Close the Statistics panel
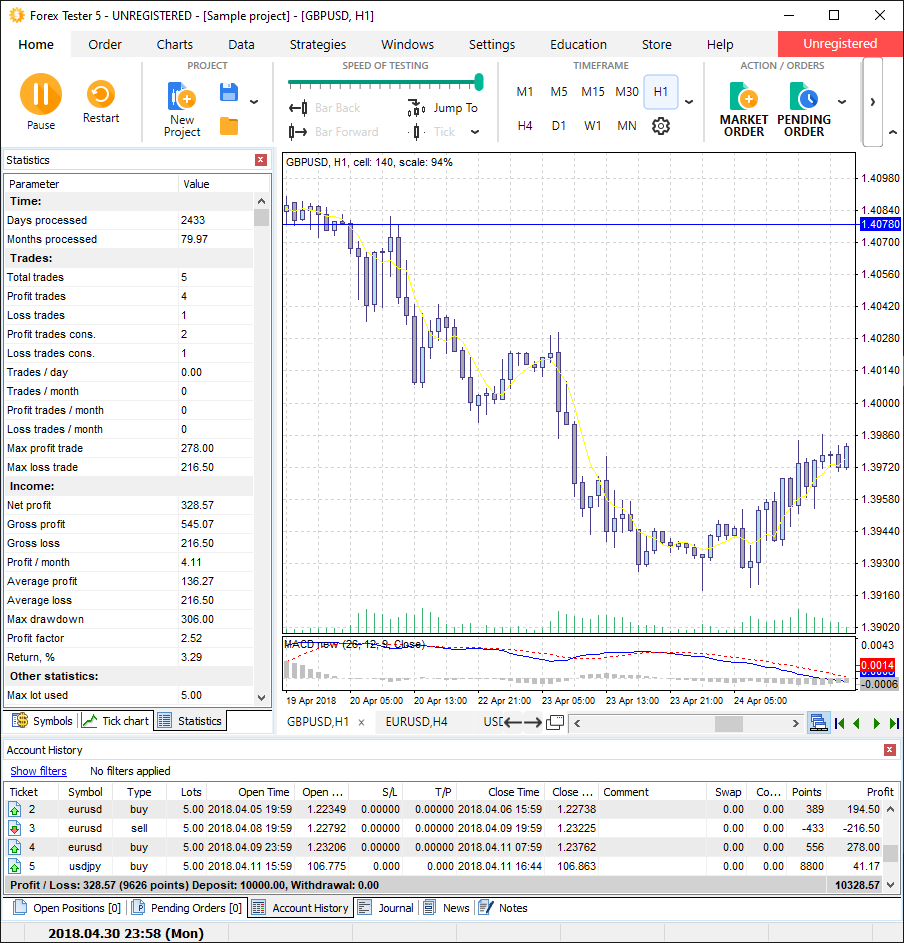The image size is (904, 943). [x=260, y=159]
